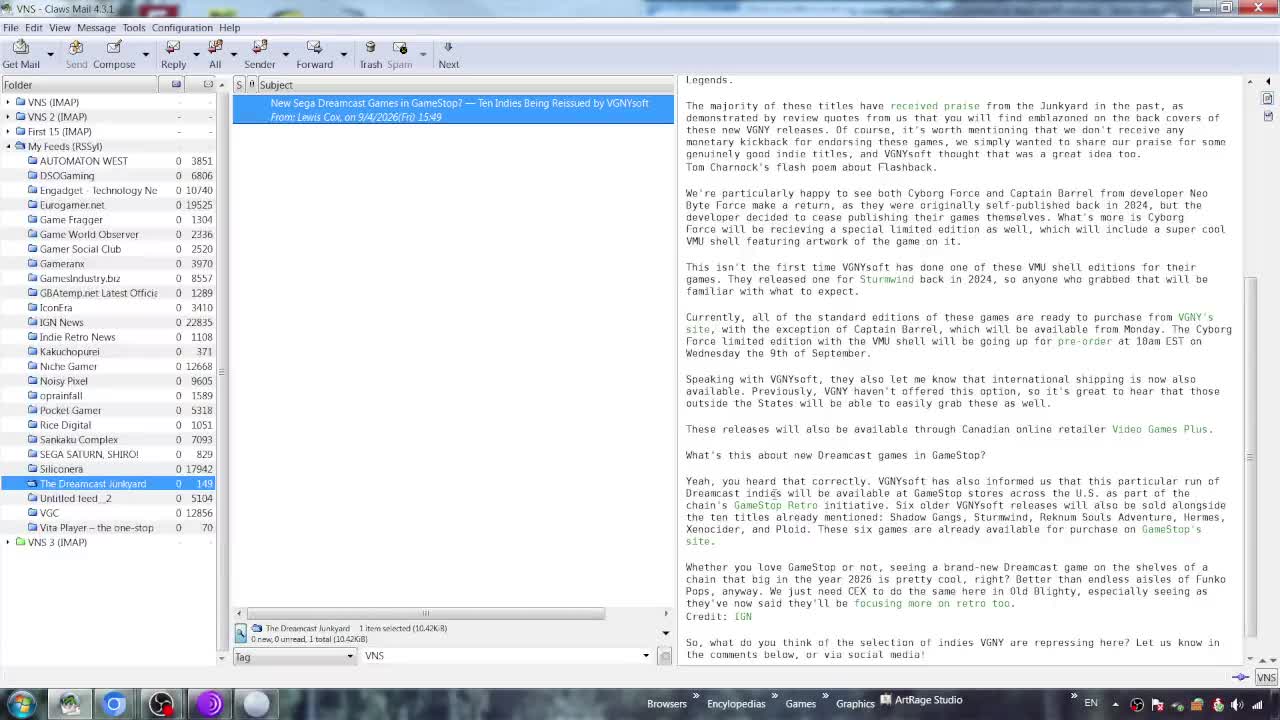Image resolution: width=1280 pixels, height=720 pixels.
Task: Open the Games taskbar toolbar
Action: [x=800, y=704]
